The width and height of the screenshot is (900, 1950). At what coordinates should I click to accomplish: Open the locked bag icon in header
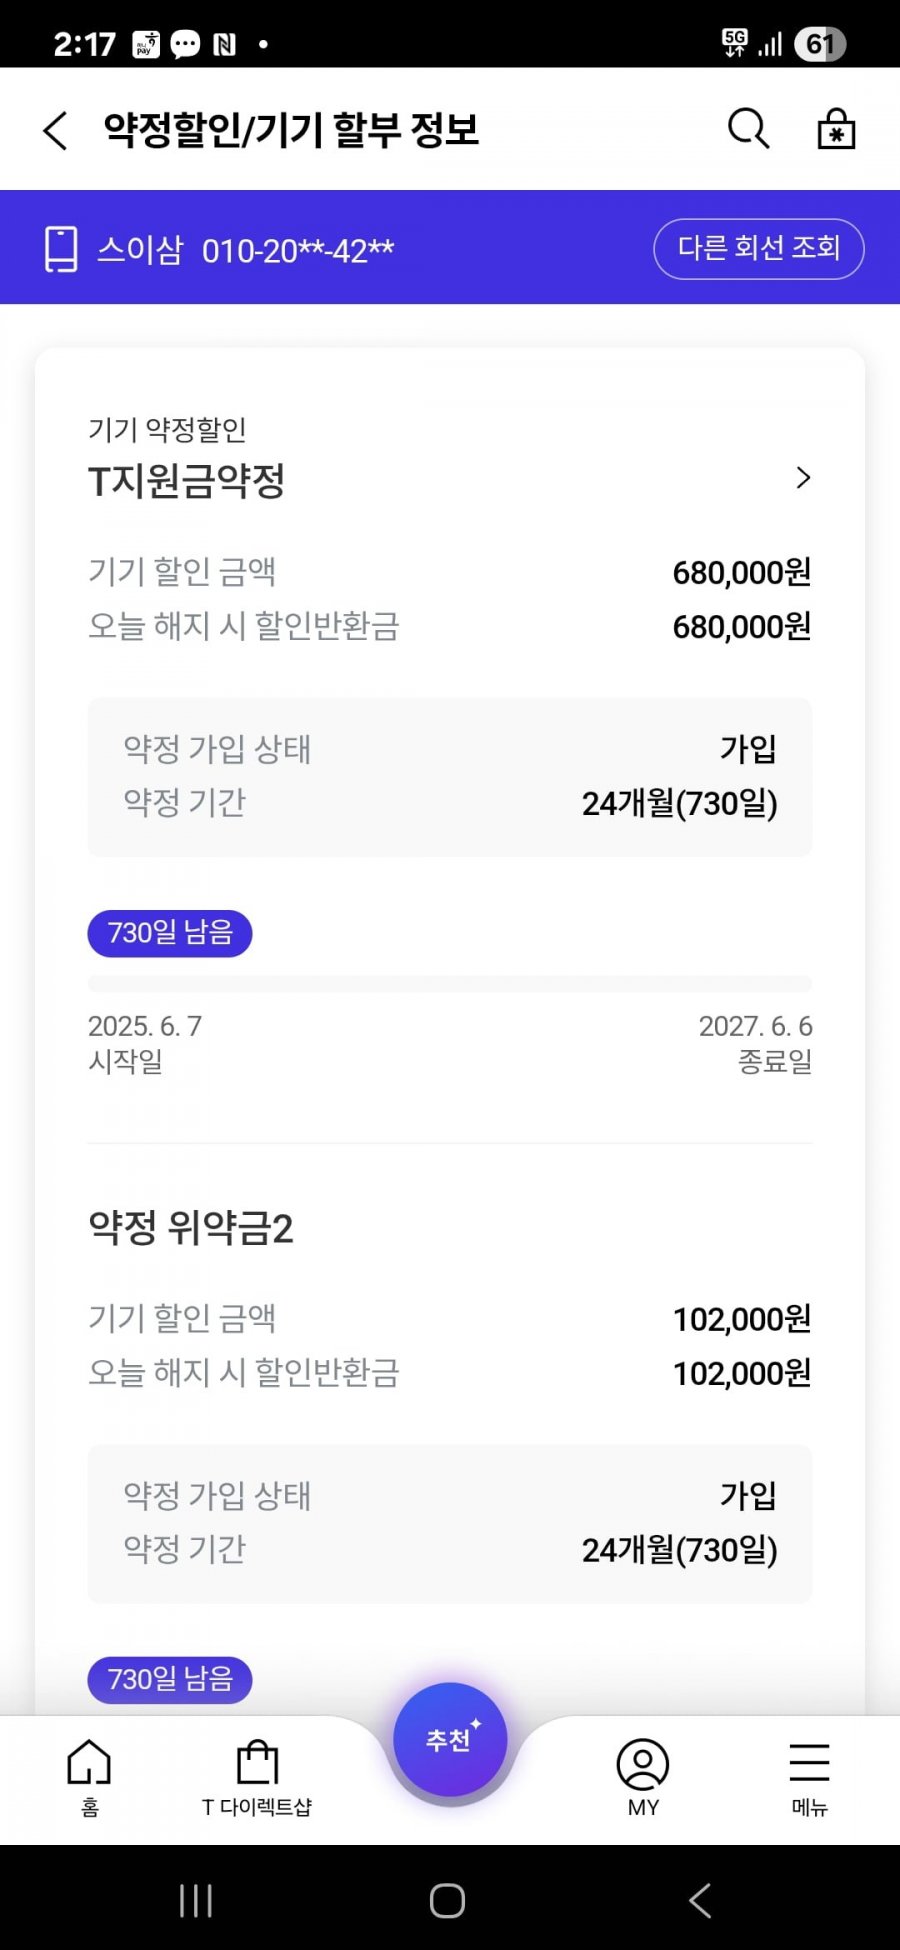[836, 129]
